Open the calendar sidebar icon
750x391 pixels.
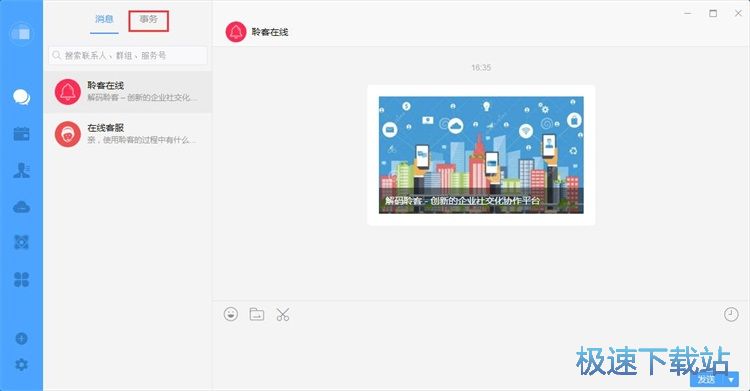click(x=22, y=134)
